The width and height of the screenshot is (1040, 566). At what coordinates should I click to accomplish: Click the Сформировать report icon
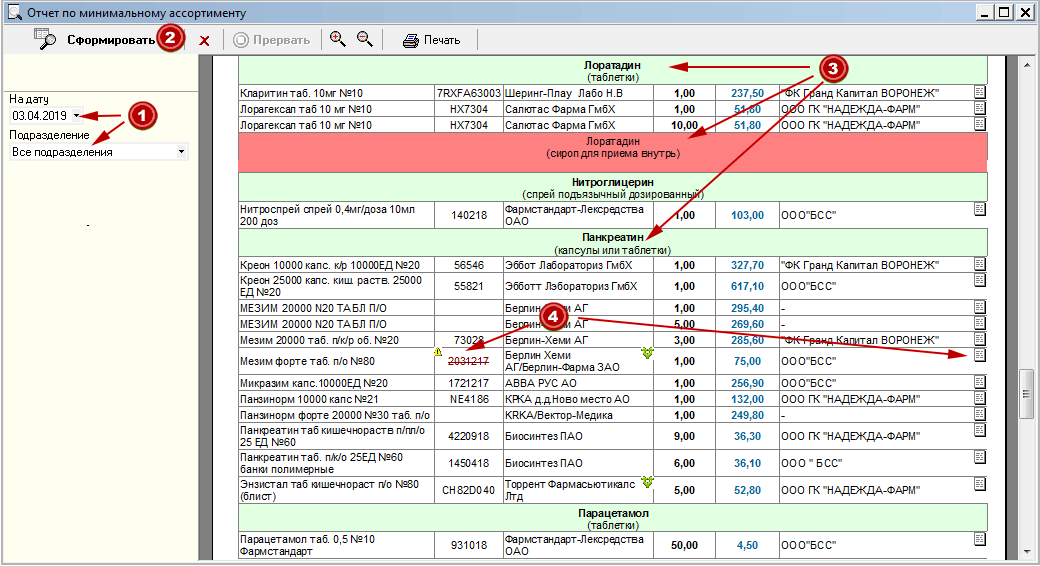[x=45, y=40]
